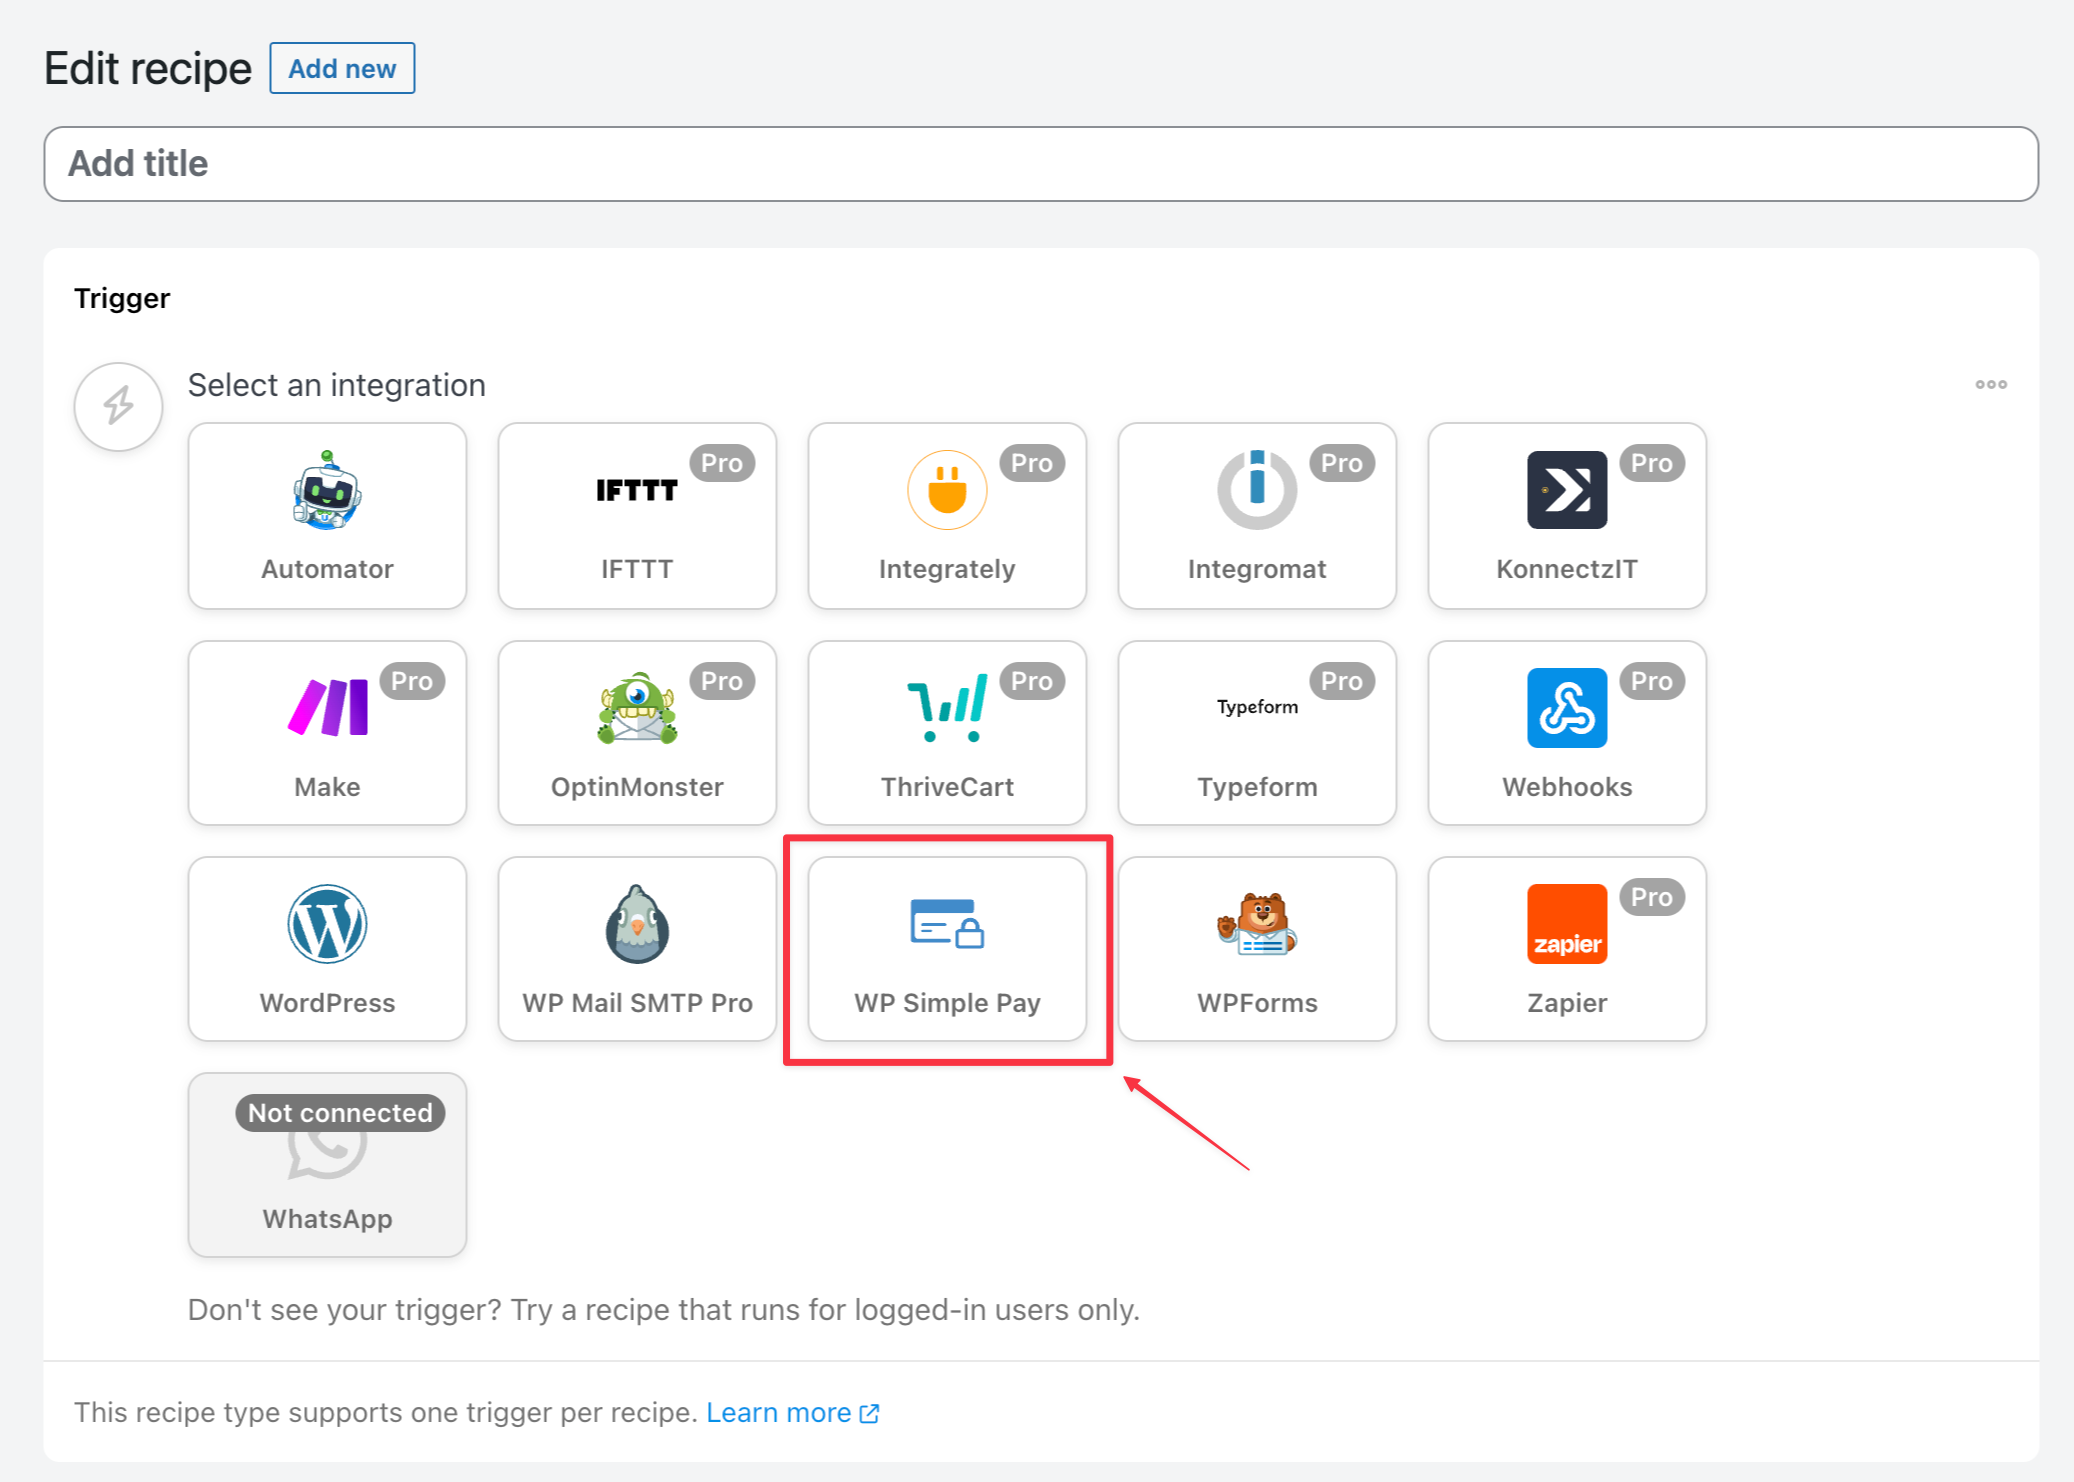Select the Automator integration robot icon
The width and height of the screenshot is (2074, 1482).
point(327,490)
